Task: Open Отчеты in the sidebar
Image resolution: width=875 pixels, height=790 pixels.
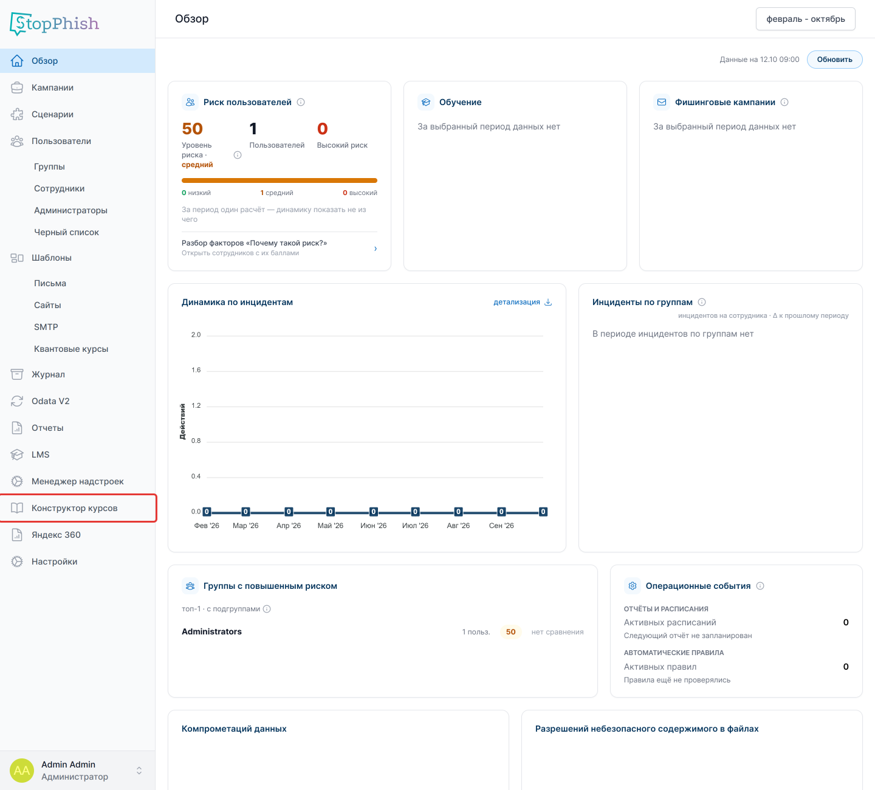Action: coord(78,428)
